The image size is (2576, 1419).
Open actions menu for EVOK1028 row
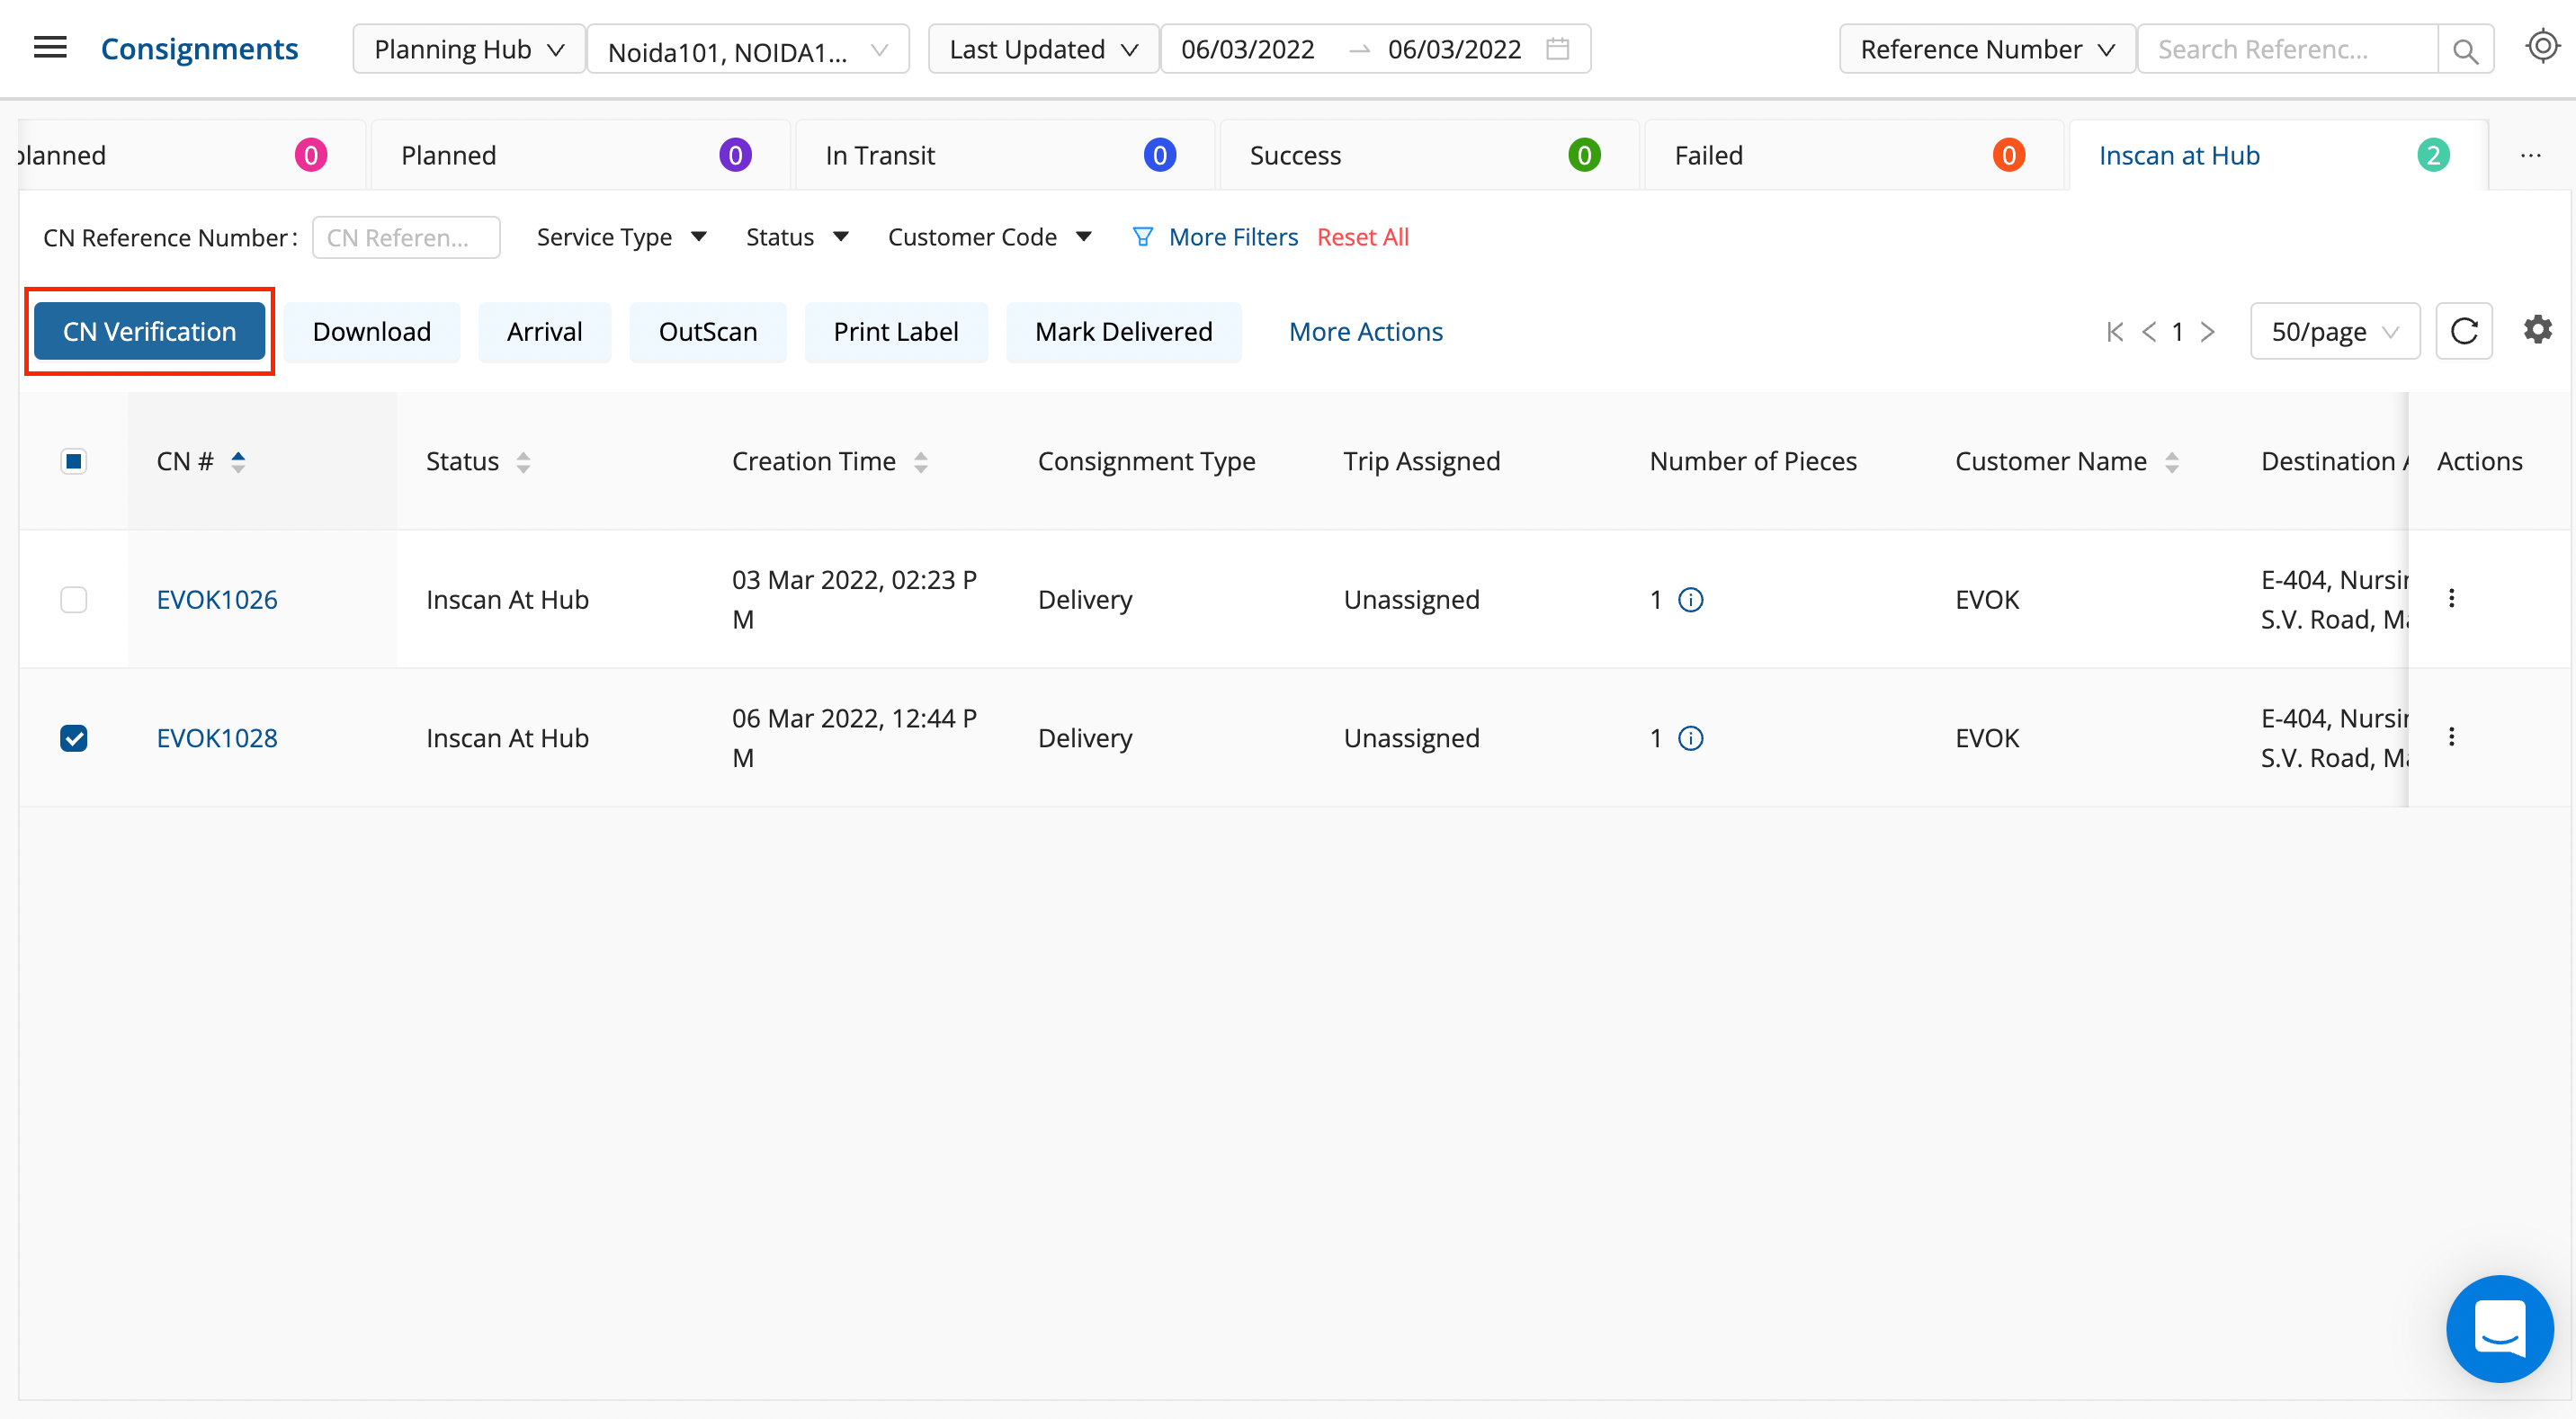pos(2451,737)
